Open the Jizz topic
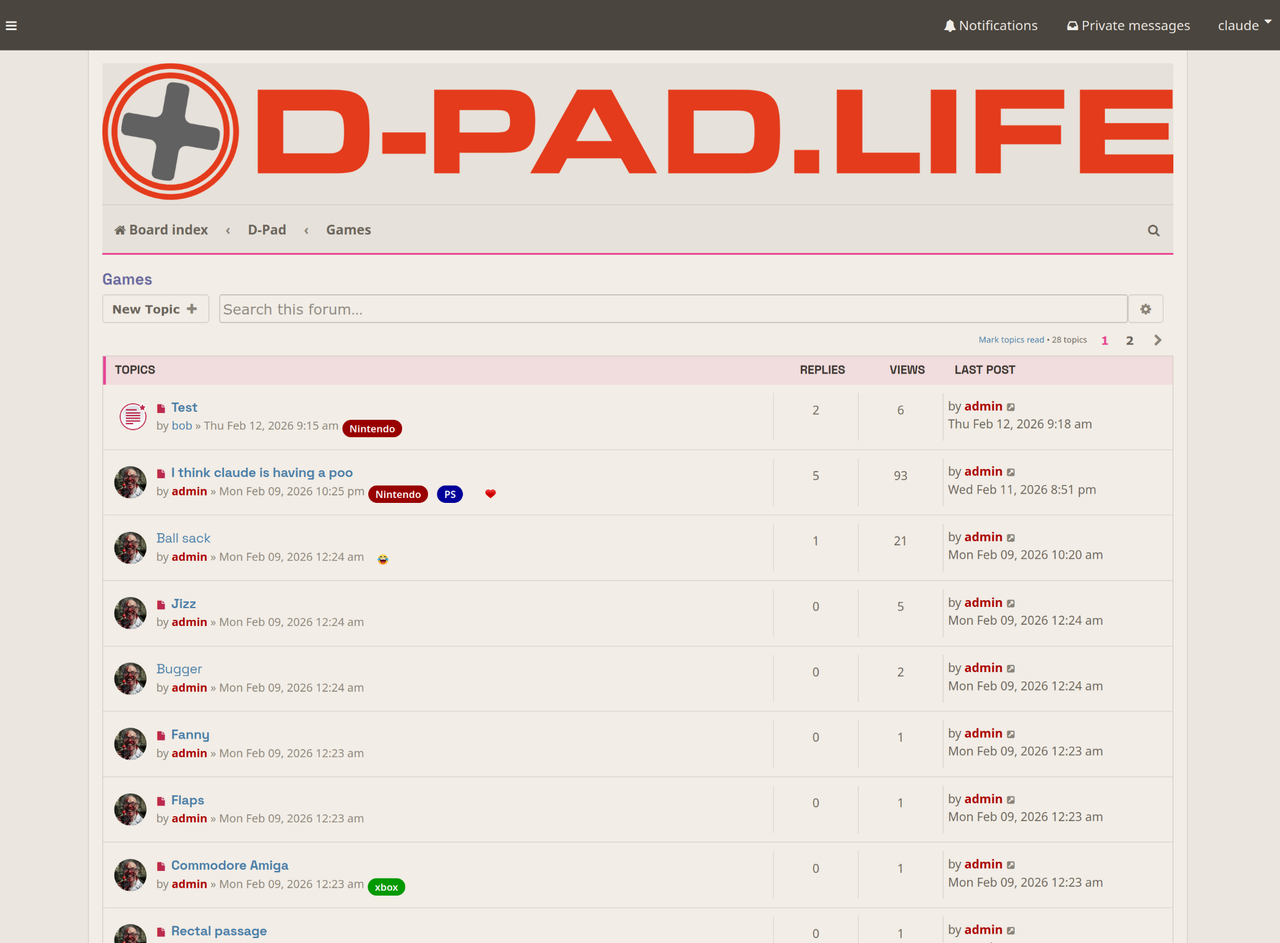The width and height of the screenshot is (1280, 943). click(x=183, y=604)
